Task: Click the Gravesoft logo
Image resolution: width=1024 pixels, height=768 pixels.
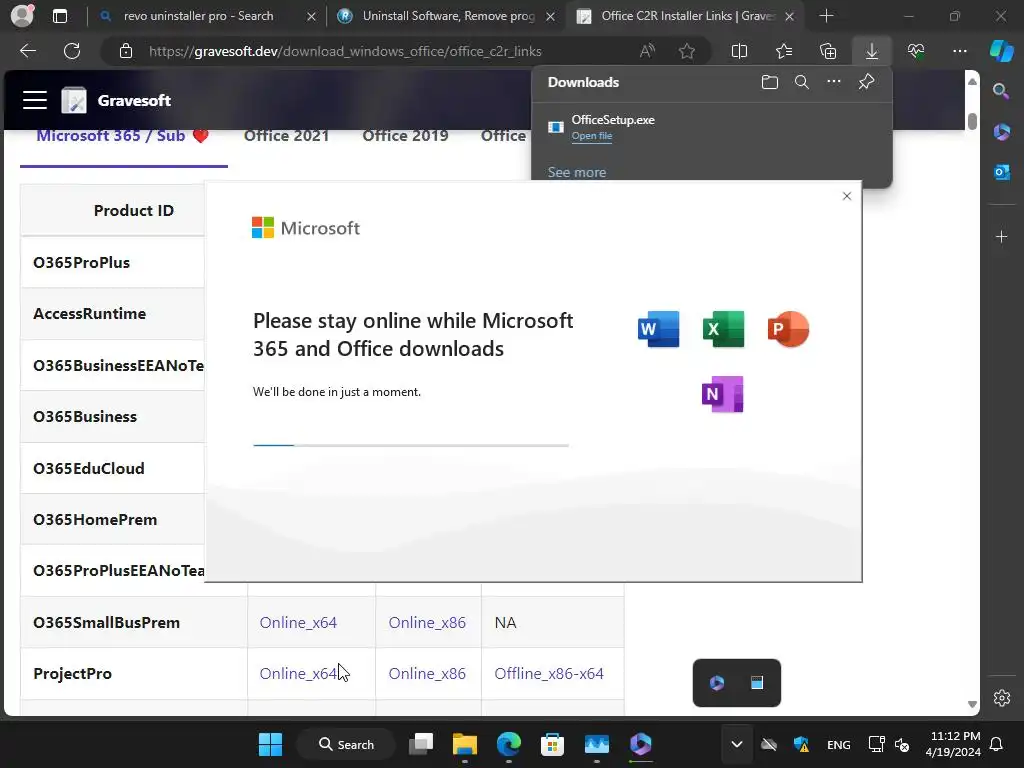Action: pyautogui.click(x=74, y=100)
